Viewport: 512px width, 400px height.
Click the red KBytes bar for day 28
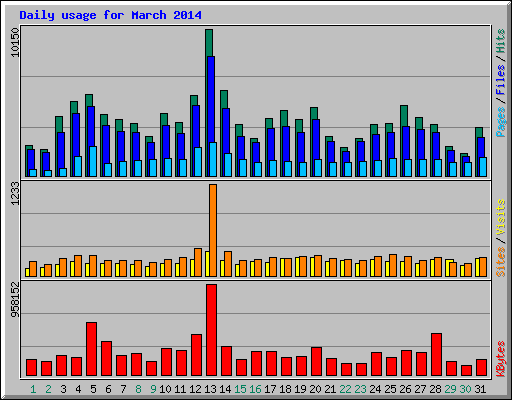coord(436,355)
